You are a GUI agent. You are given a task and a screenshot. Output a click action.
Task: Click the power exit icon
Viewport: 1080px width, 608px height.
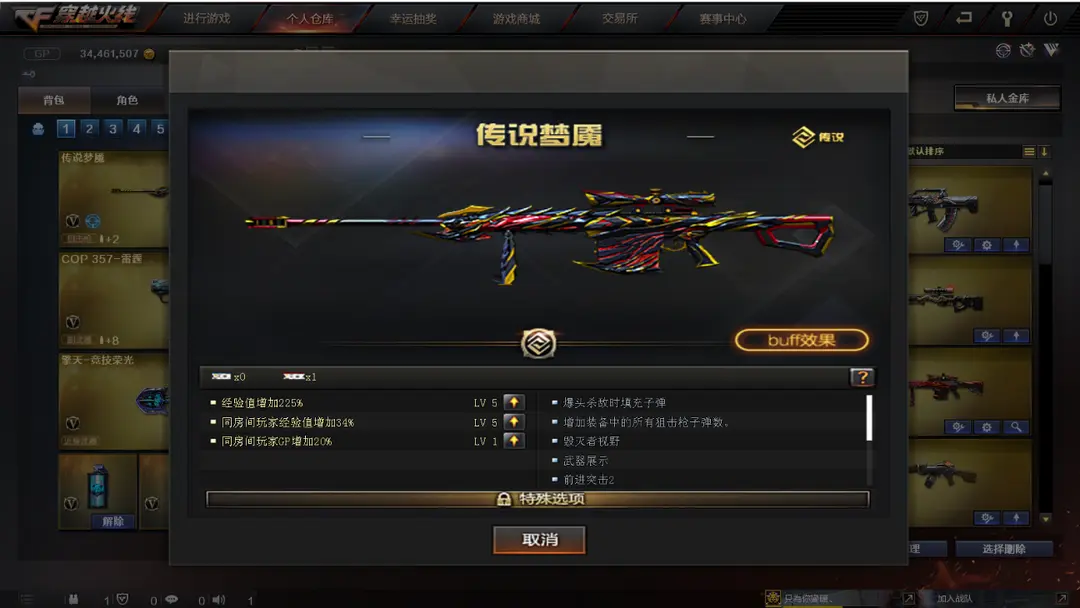pos(1050,19)
